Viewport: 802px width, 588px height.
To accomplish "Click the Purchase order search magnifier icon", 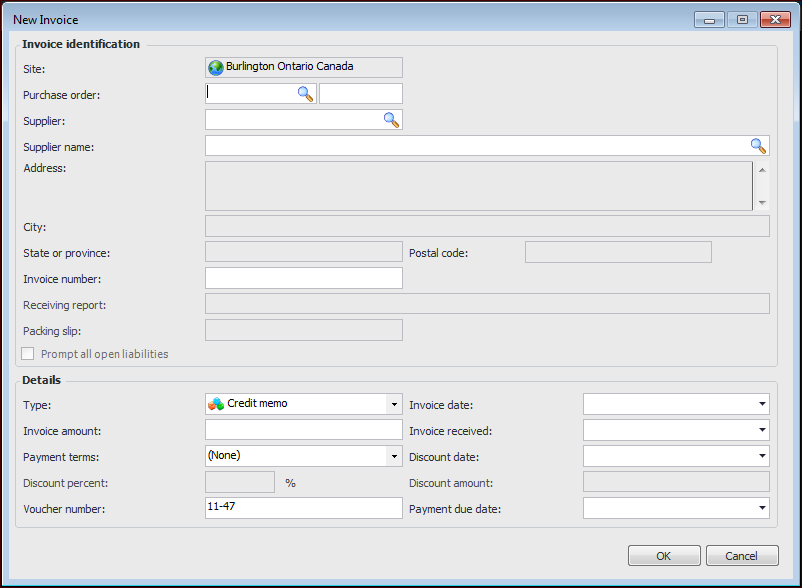I will [x=305, y=94].
